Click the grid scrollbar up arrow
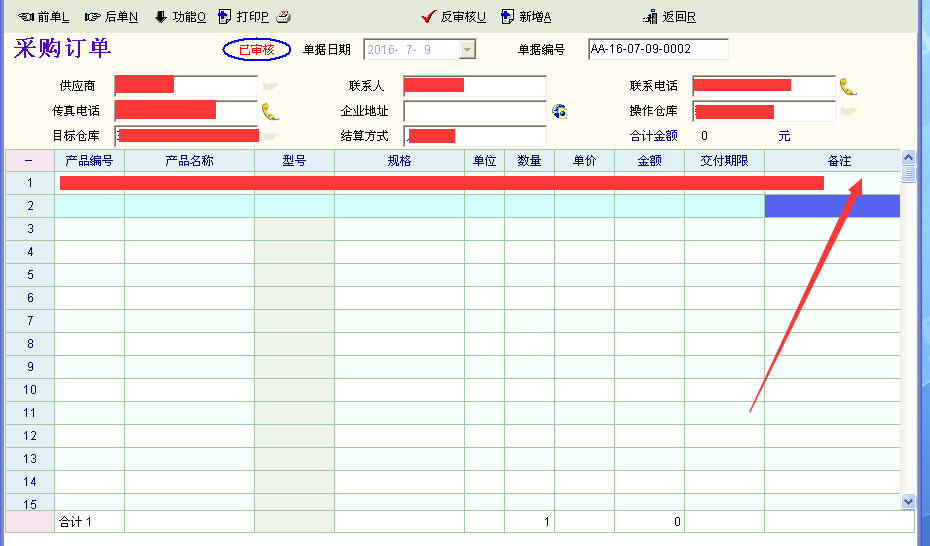The width and height of the screenshot is (930, 546). (x=908, y=157)
